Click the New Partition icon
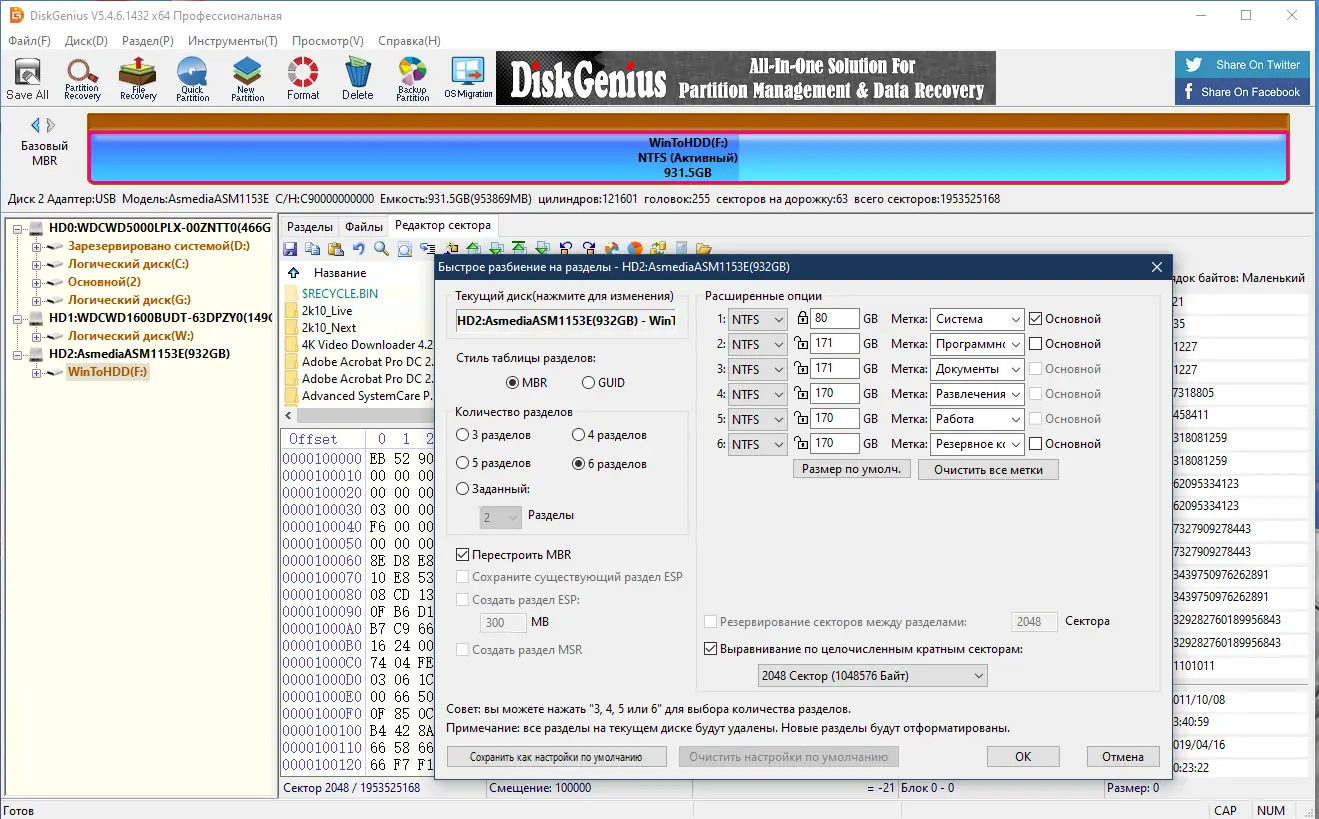Image resolution: width=1319 pixels, height=819 pixels. click(246, 79)
